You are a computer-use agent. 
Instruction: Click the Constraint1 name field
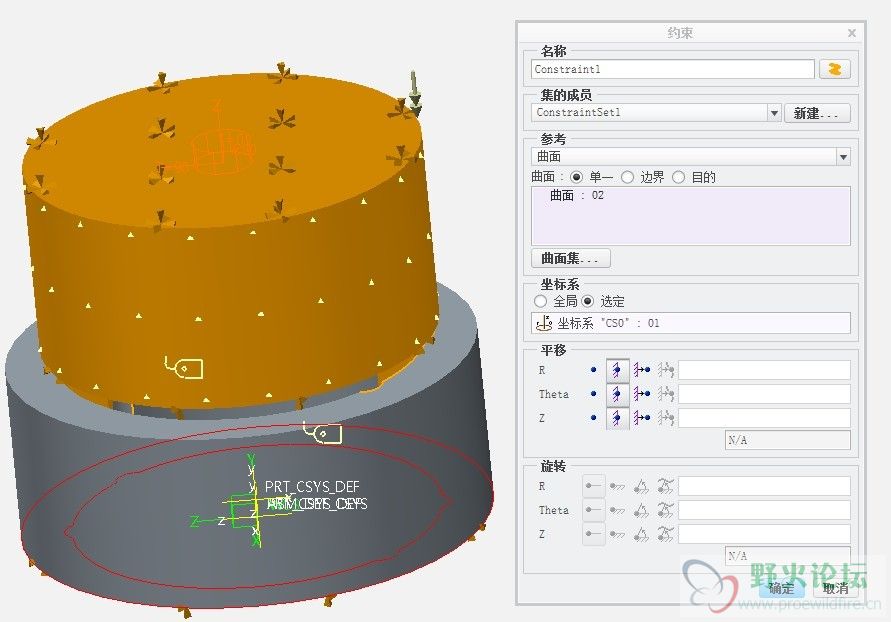tap(673, 69)
